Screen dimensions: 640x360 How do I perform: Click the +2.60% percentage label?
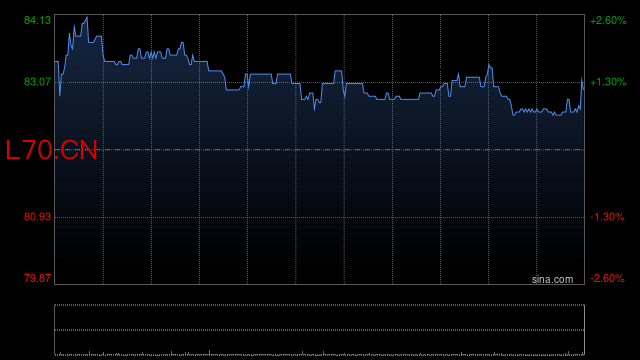pos(608,20)
